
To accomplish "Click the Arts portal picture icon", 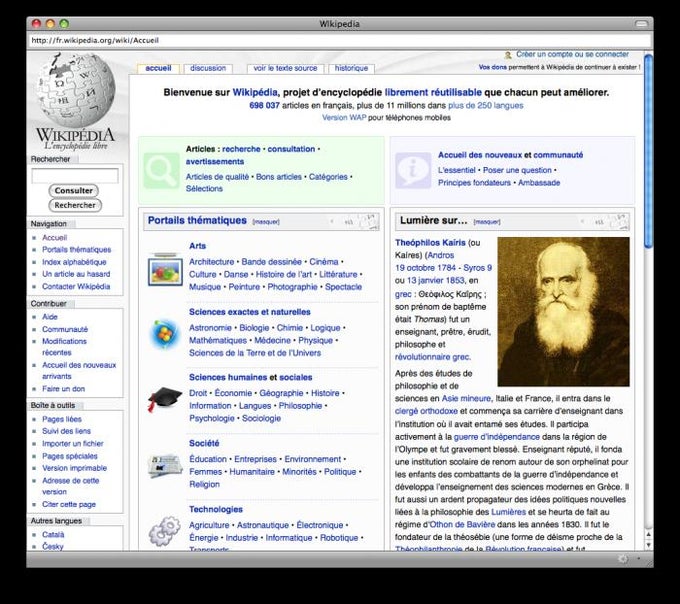I will 165,271.
